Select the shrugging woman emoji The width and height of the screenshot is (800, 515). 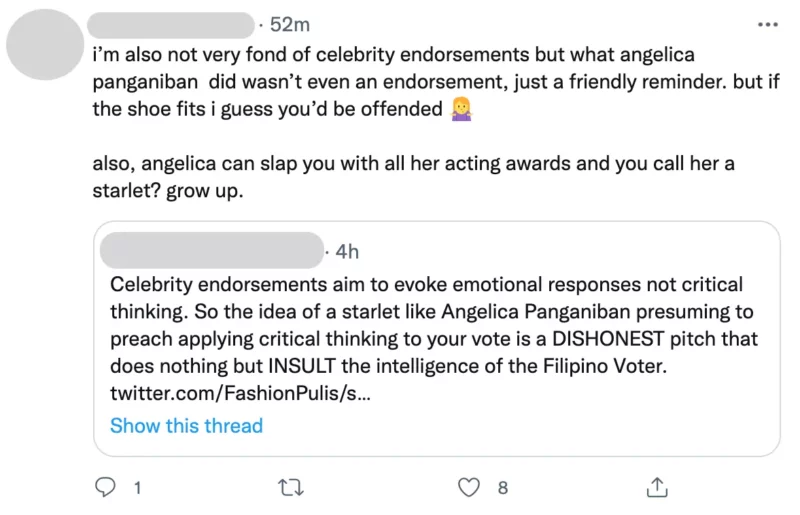[x=461, y=109]
